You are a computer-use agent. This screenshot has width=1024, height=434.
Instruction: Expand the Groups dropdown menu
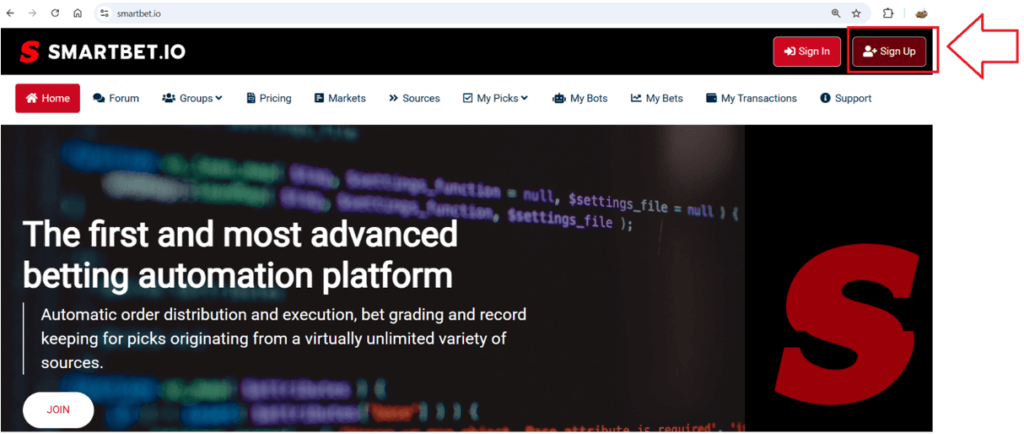click(x=192, y=98)
